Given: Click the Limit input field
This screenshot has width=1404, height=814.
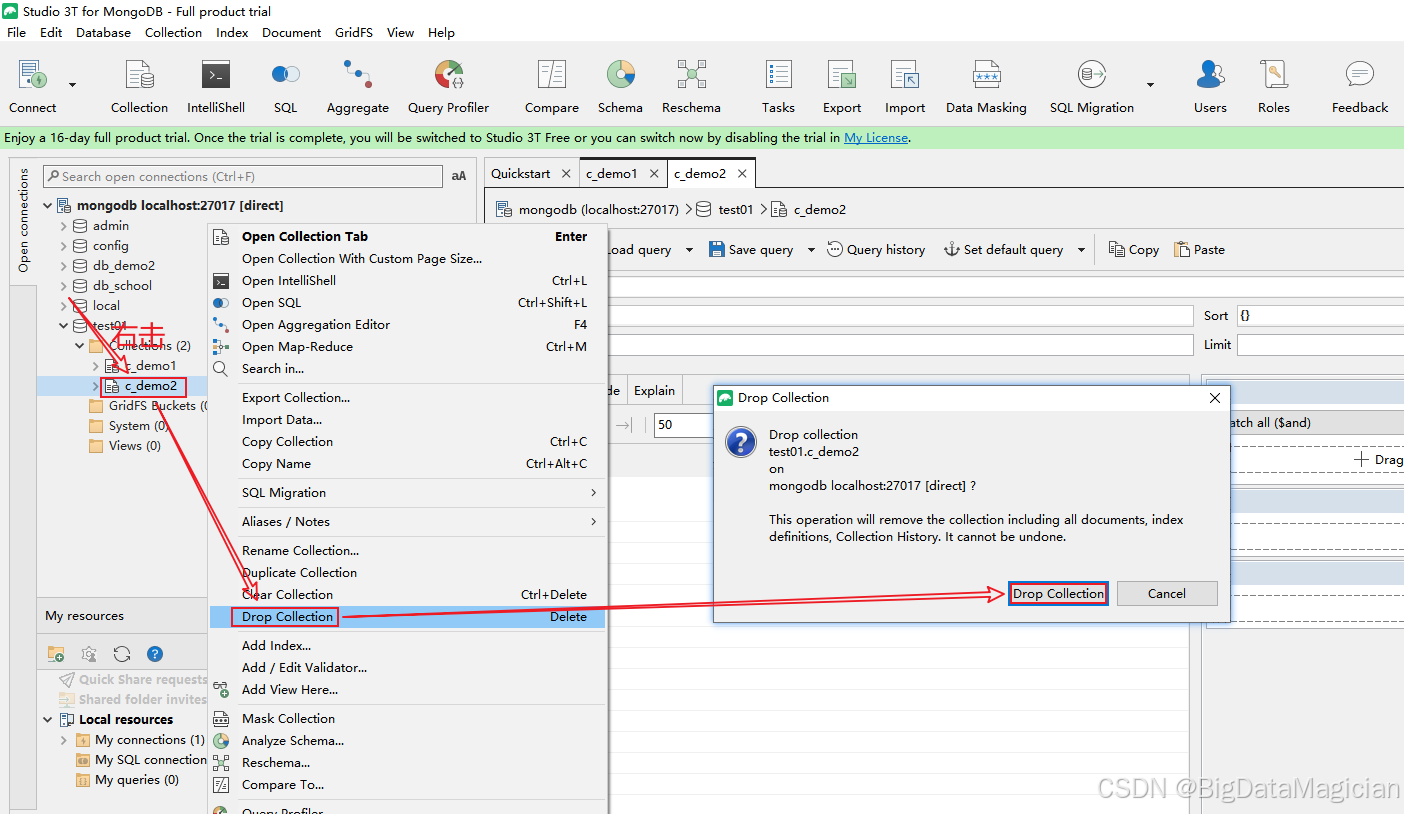Looking at the screenshot, I should [1320, 345].
